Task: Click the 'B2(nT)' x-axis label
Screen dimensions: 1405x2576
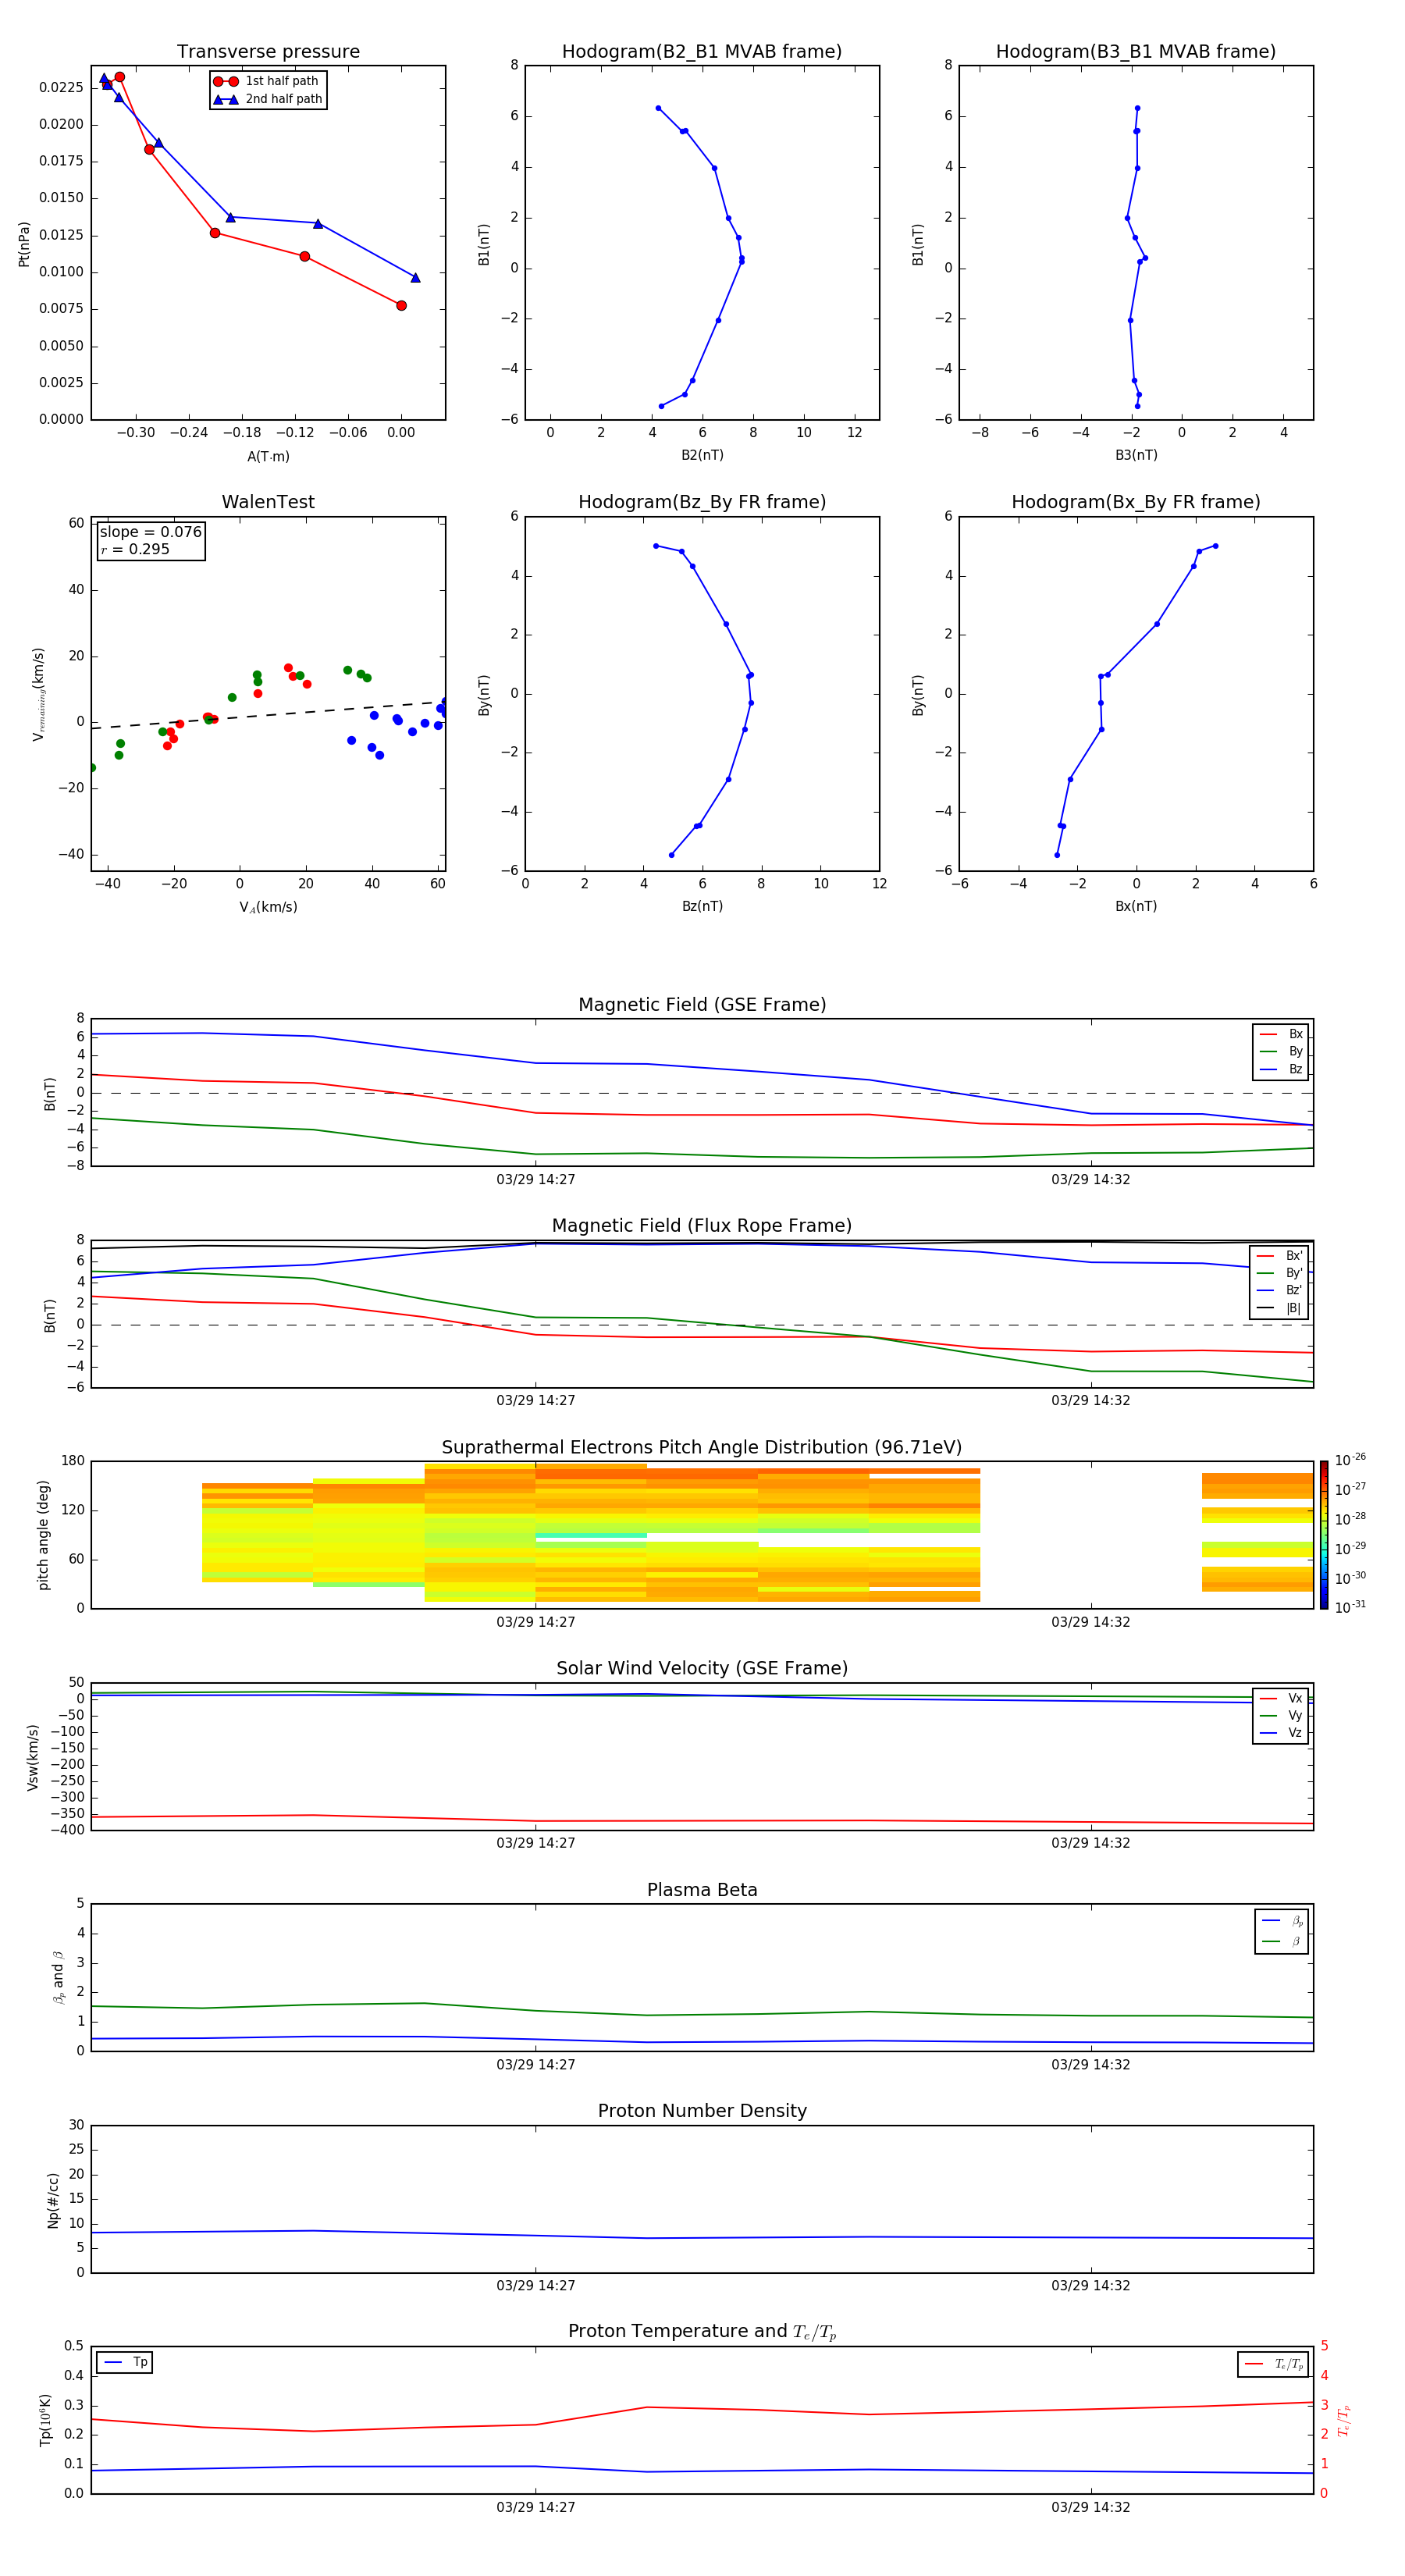Action: (x=702, y=456)
